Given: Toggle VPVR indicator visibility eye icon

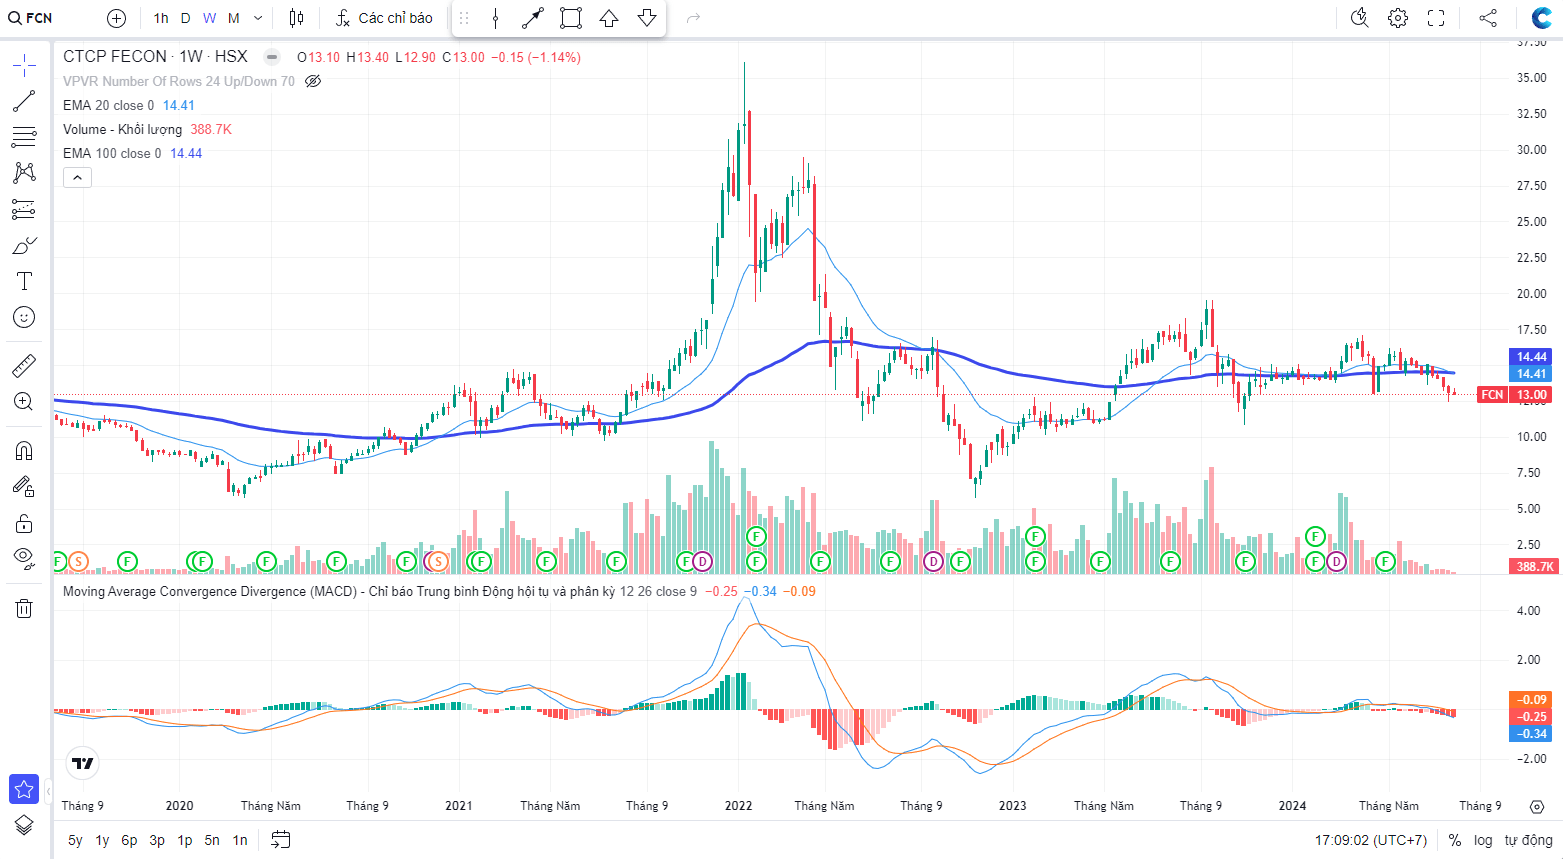Looking at the screenshot, I should click(313, 81).
